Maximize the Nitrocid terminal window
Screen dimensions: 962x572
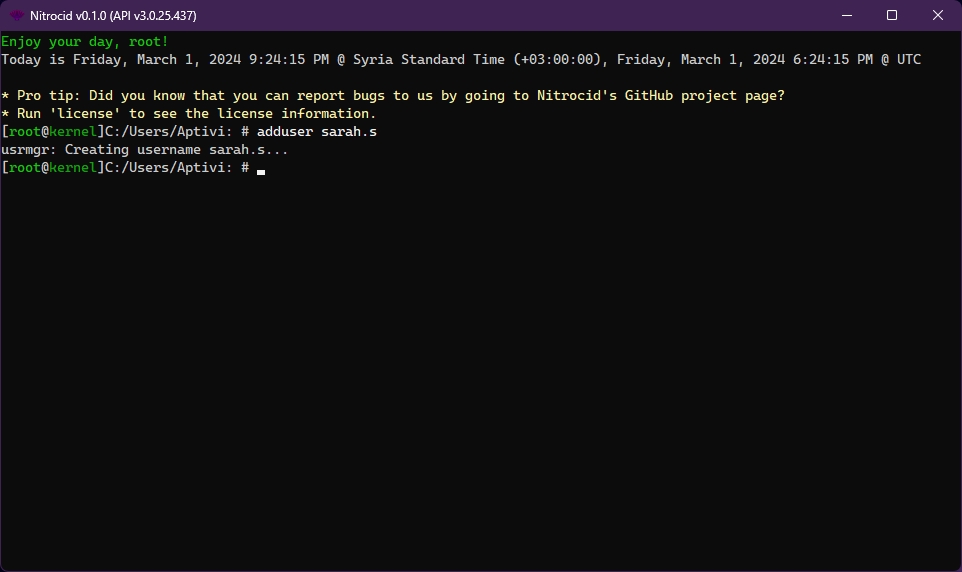click(892, 15)
